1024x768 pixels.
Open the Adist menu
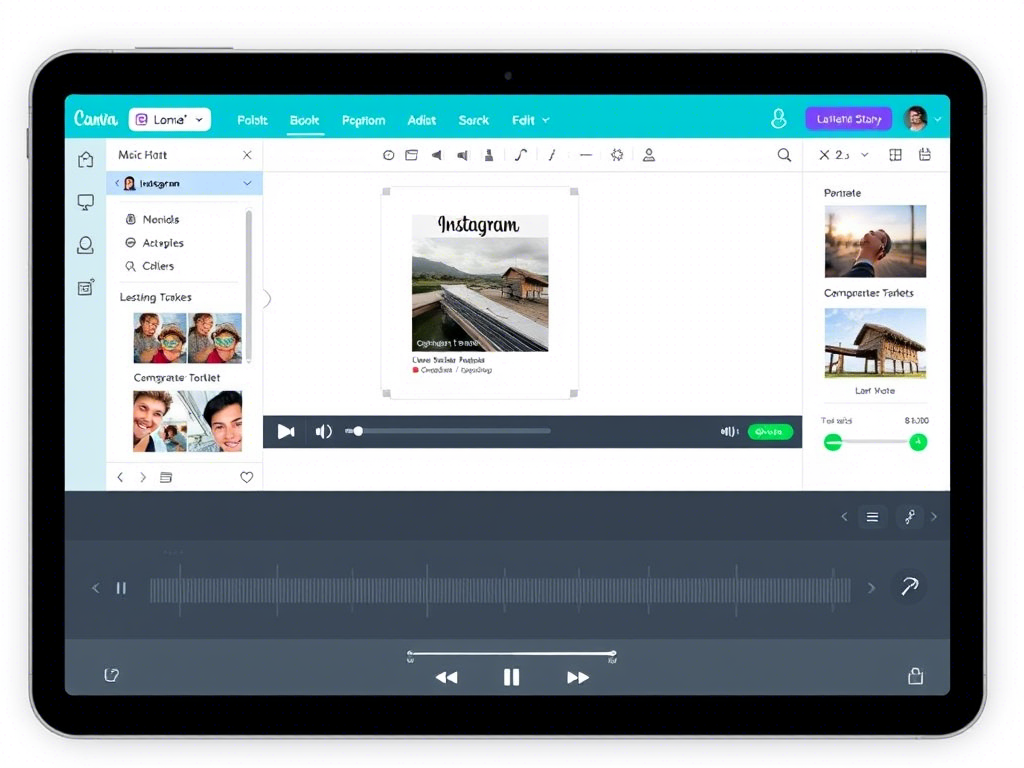(x=421, y=120)
